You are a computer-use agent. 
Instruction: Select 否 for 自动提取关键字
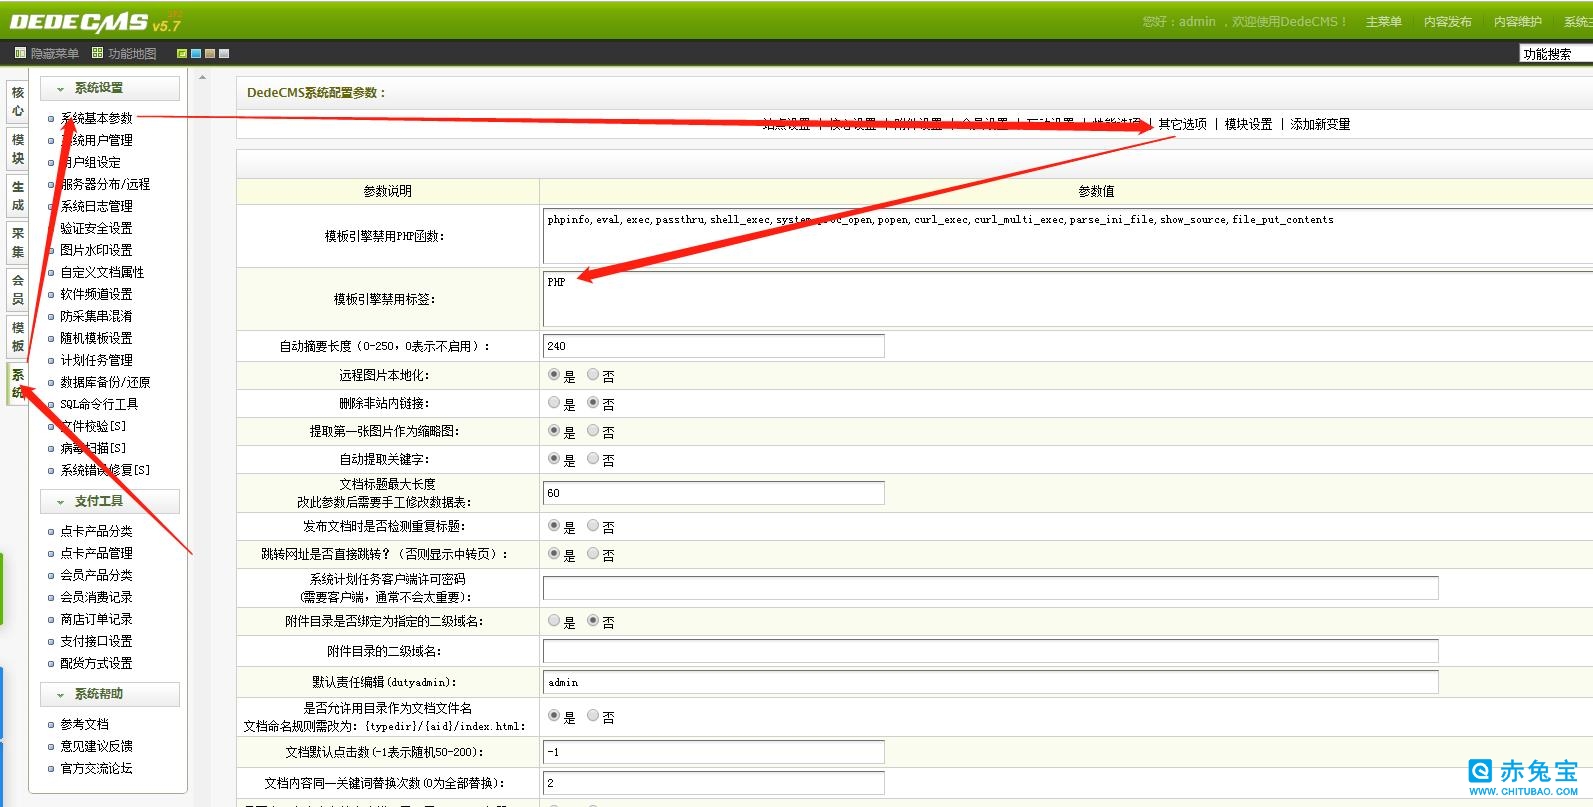click(x=593, y=459)
